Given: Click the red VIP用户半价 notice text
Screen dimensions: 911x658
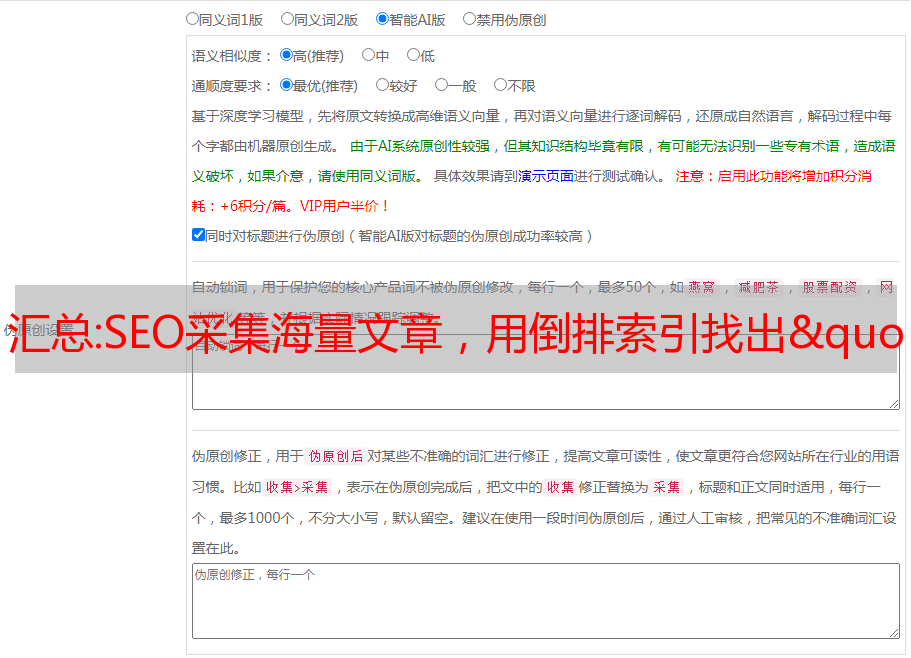Looking at the screenshot, I should (x=344, y=206).
